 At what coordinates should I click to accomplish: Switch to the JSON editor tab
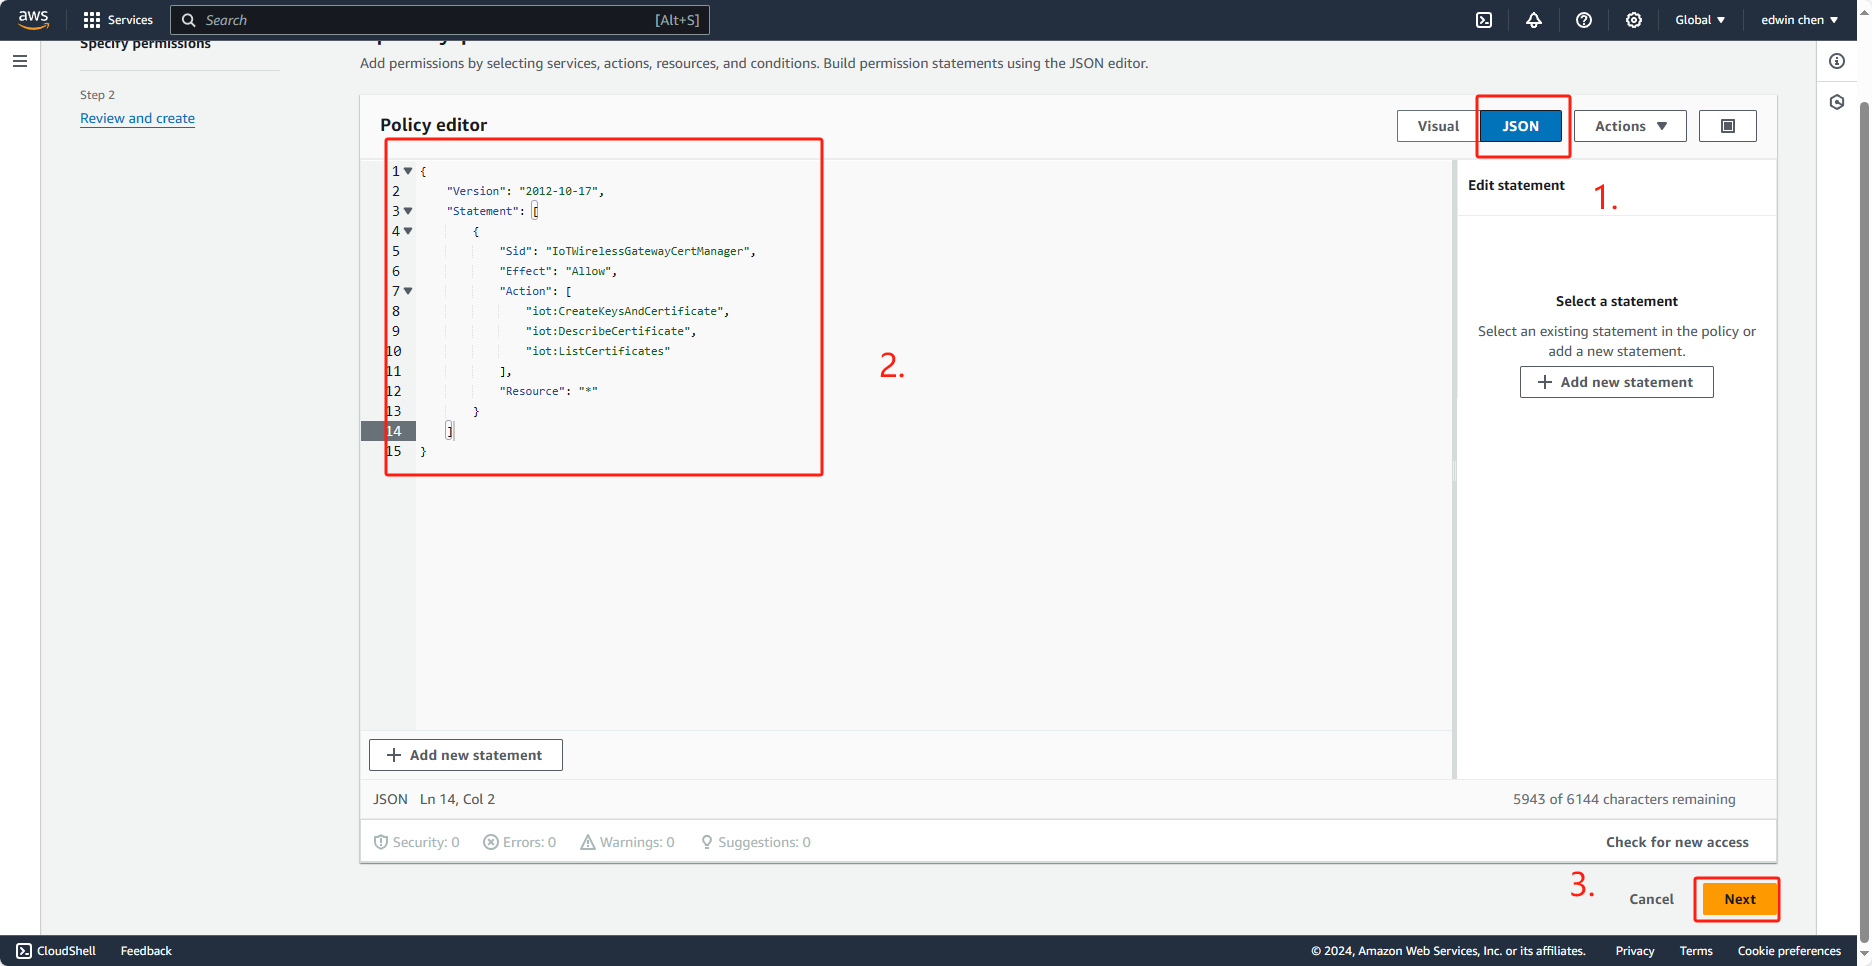tap(1520, 126)
